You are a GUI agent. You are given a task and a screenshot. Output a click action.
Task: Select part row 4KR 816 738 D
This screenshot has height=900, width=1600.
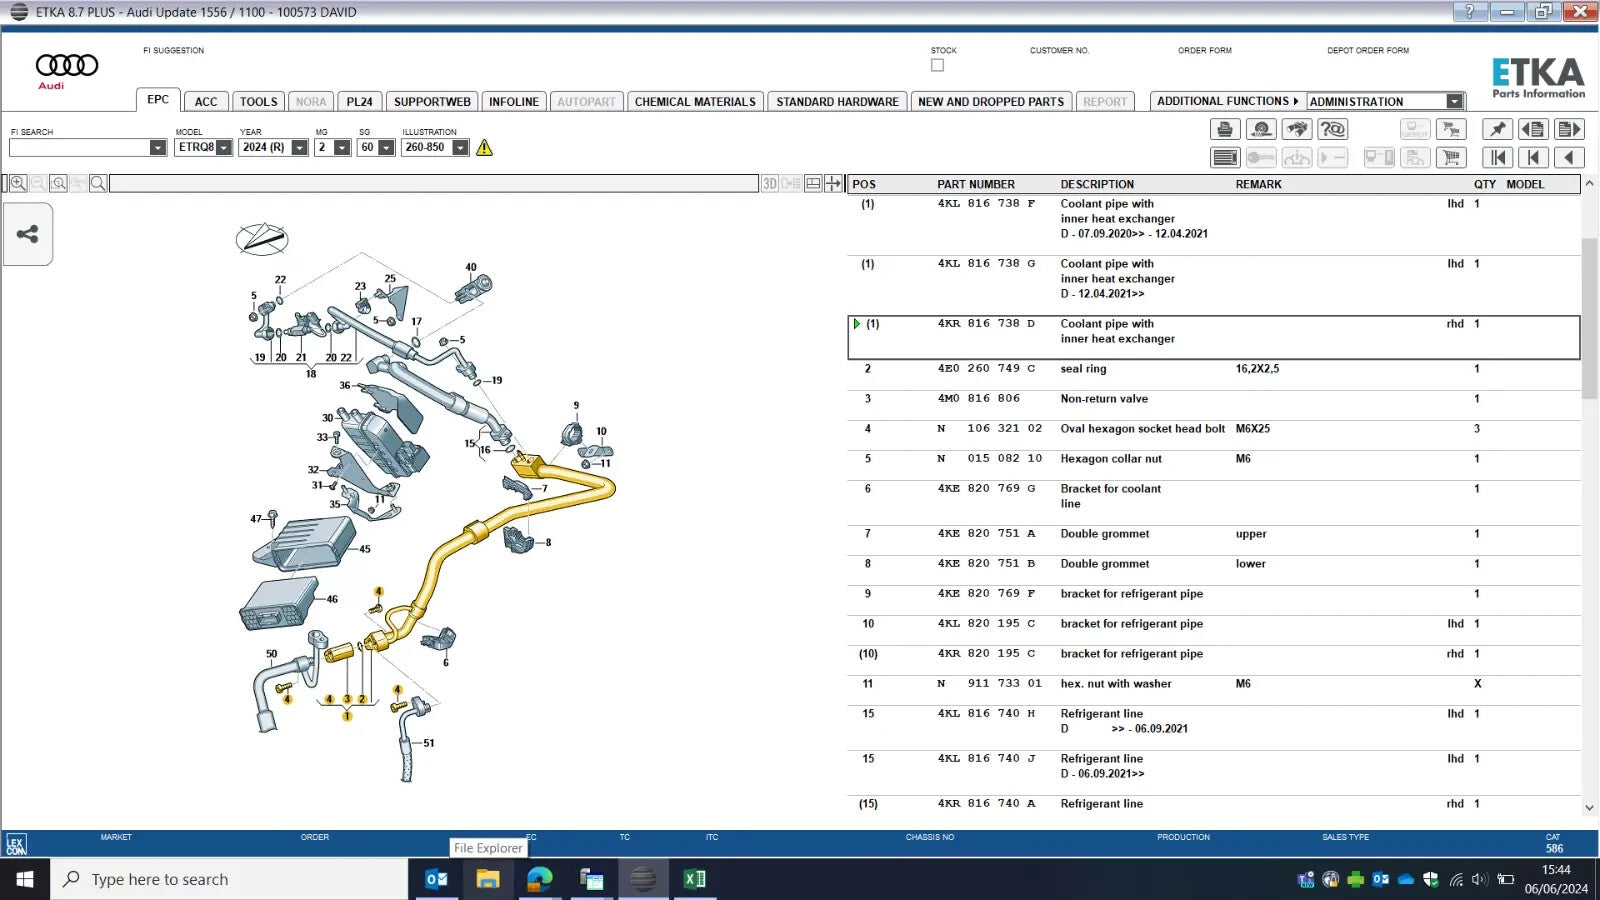1213,337
